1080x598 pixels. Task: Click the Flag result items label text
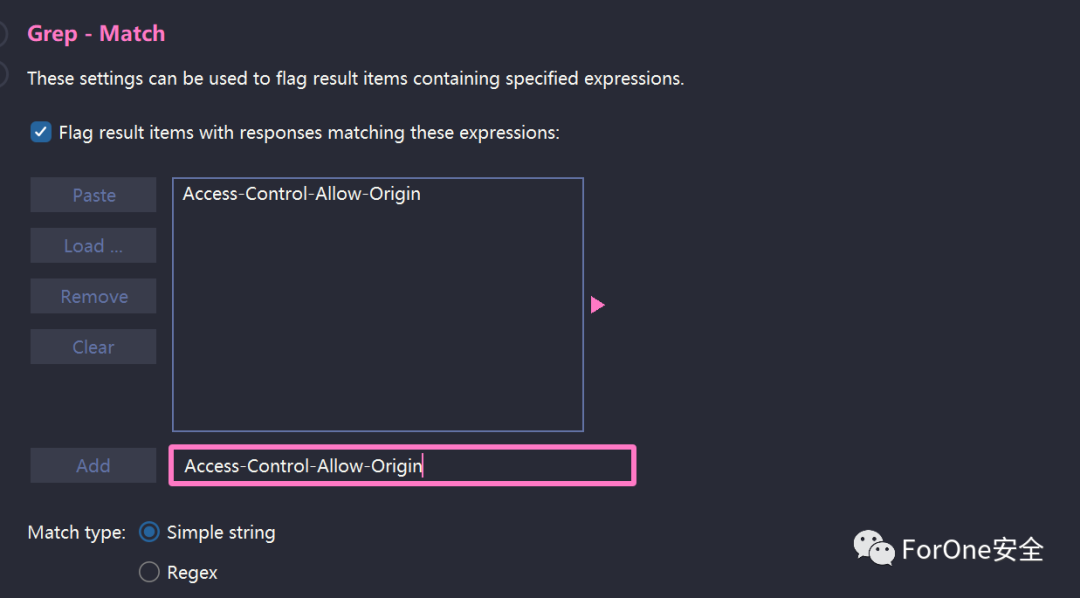[x=309, y=133]
